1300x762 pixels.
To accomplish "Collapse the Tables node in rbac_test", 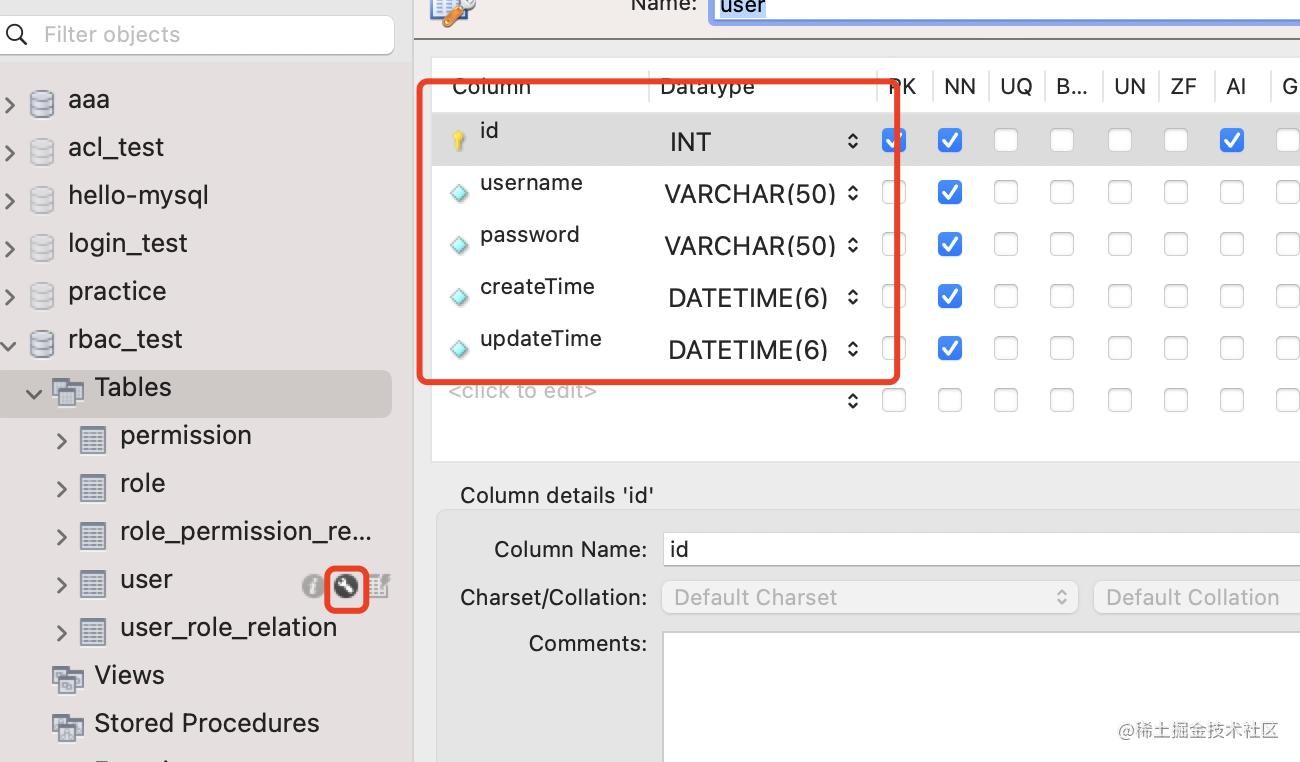I will click(35, 394).
